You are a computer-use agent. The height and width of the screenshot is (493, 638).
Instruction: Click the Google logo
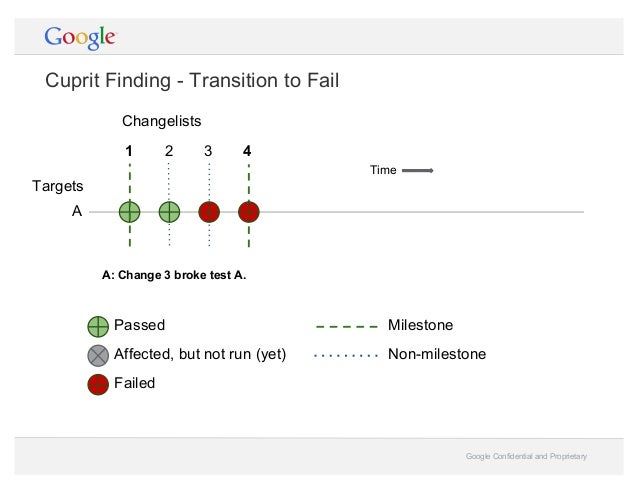80,38
